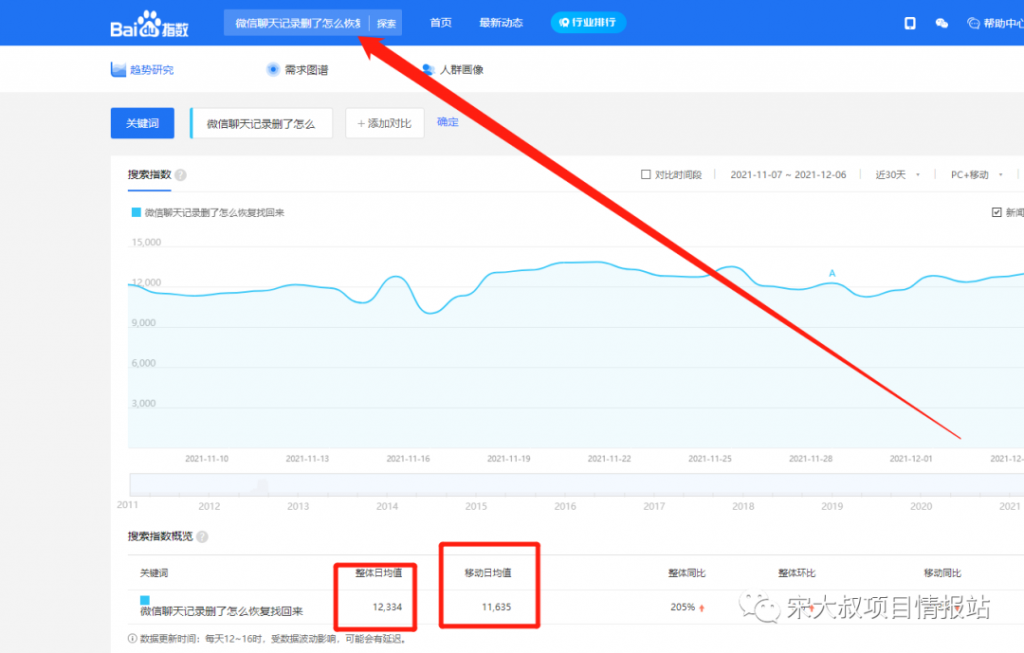
Task: Click the 确定 link
Action: [447, 121]
